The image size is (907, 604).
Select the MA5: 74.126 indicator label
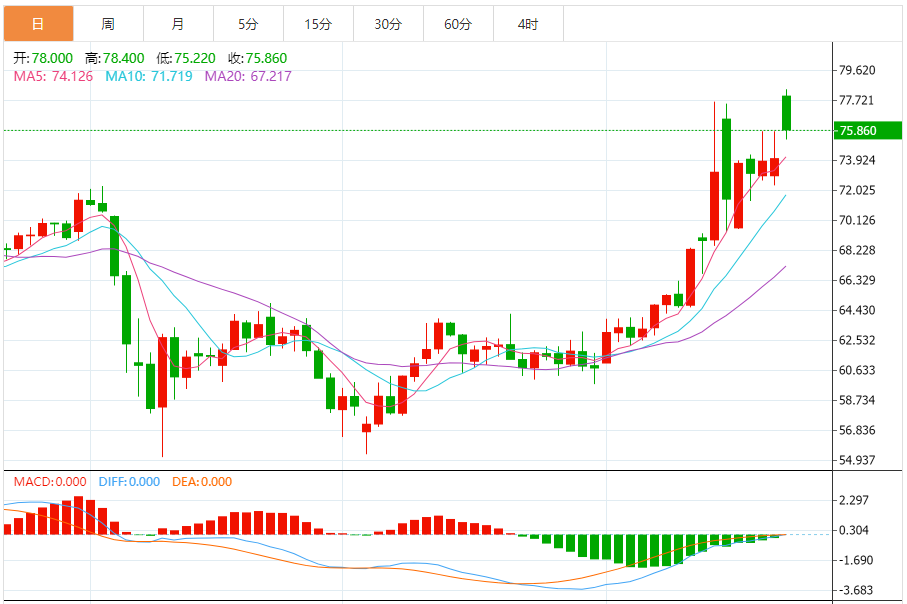click(53, 76)
